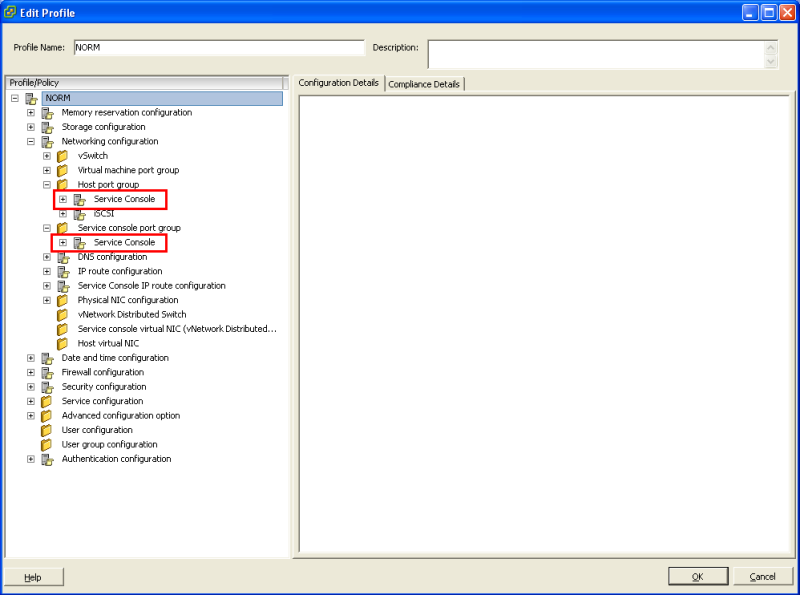Click the Authentication configuration folder icon
The height and width of the screenshot is (595, 800).
(45, 458)
